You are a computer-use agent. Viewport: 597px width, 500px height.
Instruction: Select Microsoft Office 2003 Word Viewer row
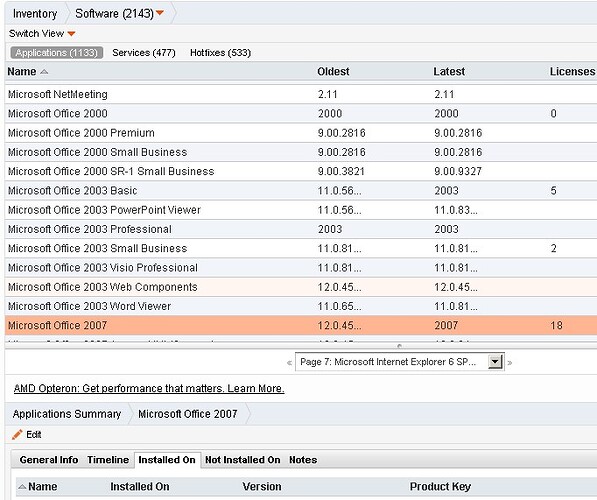[x=301, y=306]
